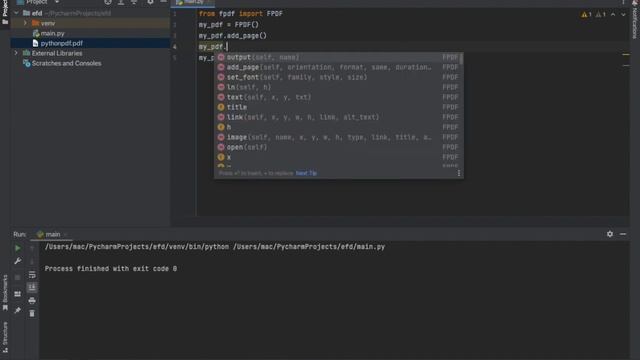Close the main run tab

(x=65, y=235)
